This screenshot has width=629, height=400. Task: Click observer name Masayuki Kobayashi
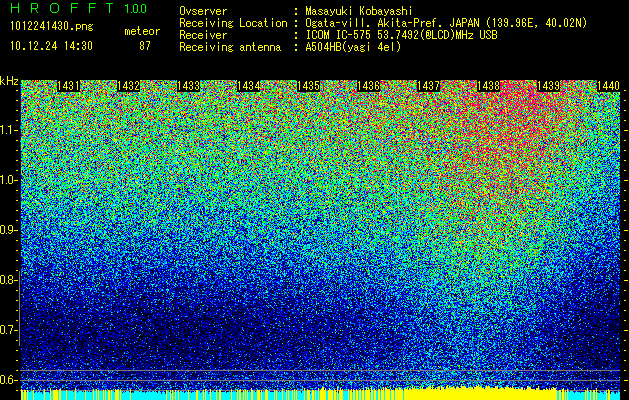(359, 11)
